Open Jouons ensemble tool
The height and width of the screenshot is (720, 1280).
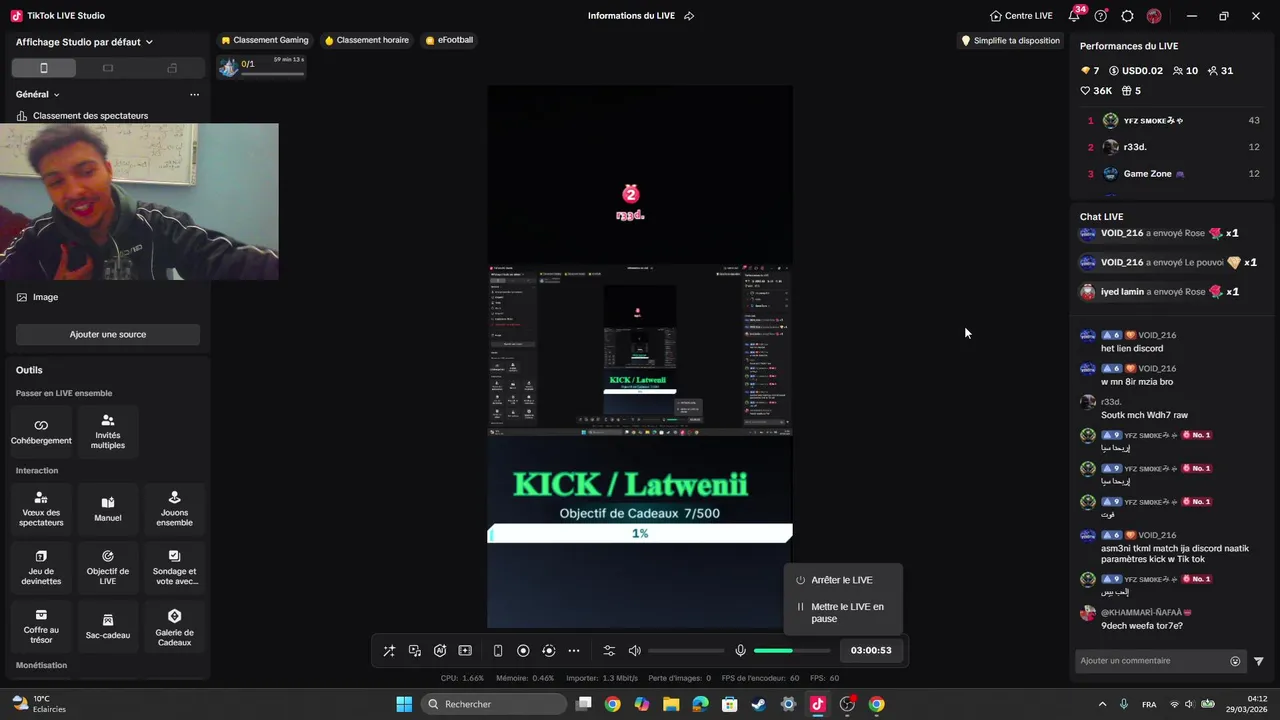[174, 509]
